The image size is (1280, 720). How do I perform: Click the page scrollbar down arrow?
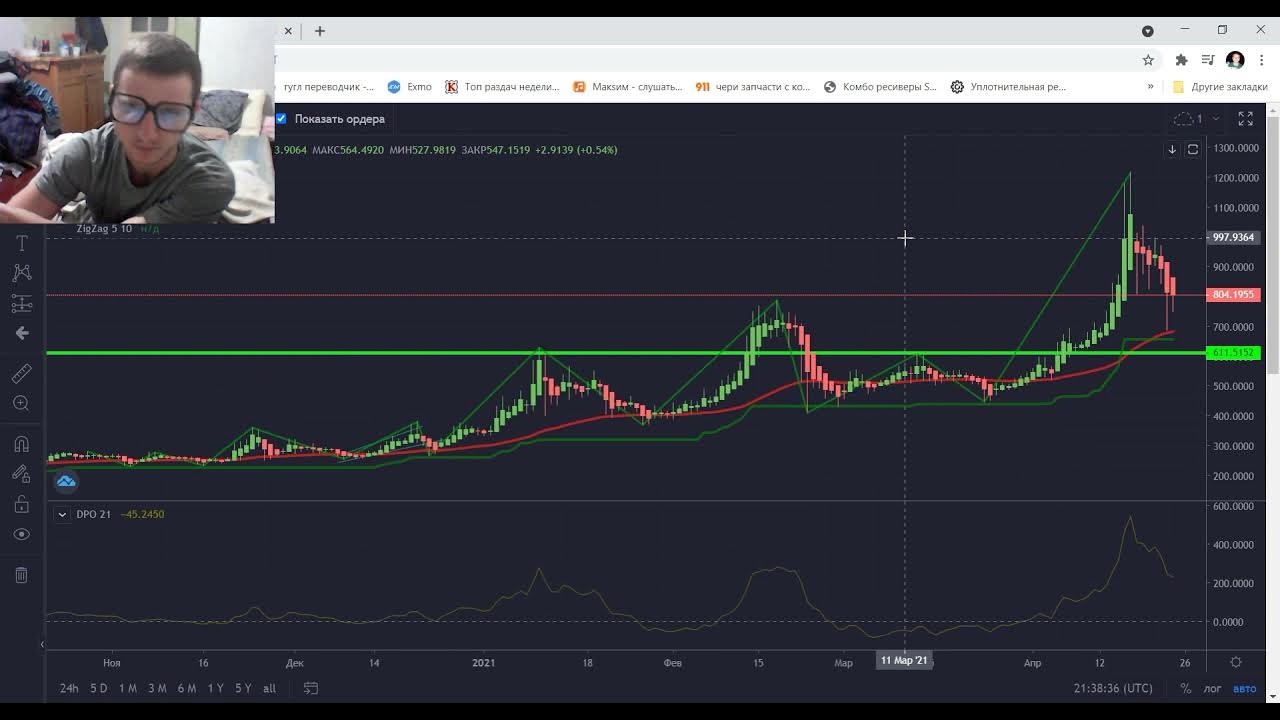coord(1274,696)
